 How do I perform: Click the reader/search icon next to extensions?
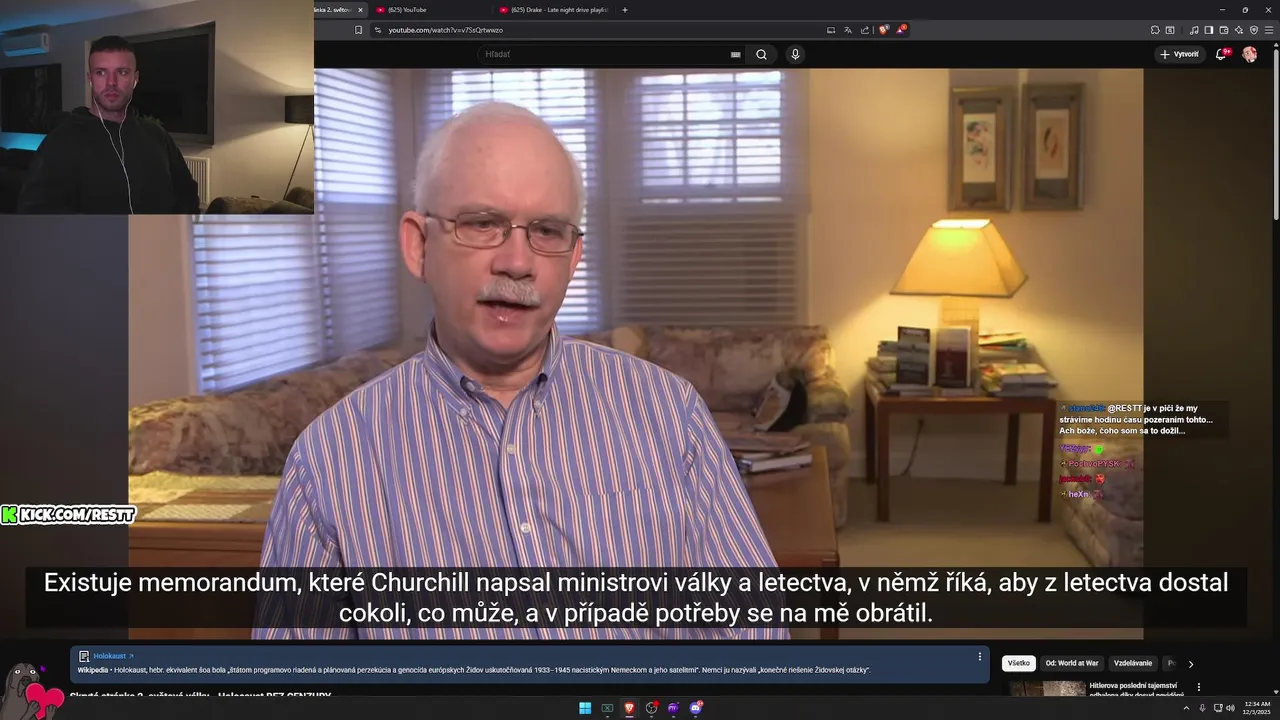click(x=1170, y=30)
